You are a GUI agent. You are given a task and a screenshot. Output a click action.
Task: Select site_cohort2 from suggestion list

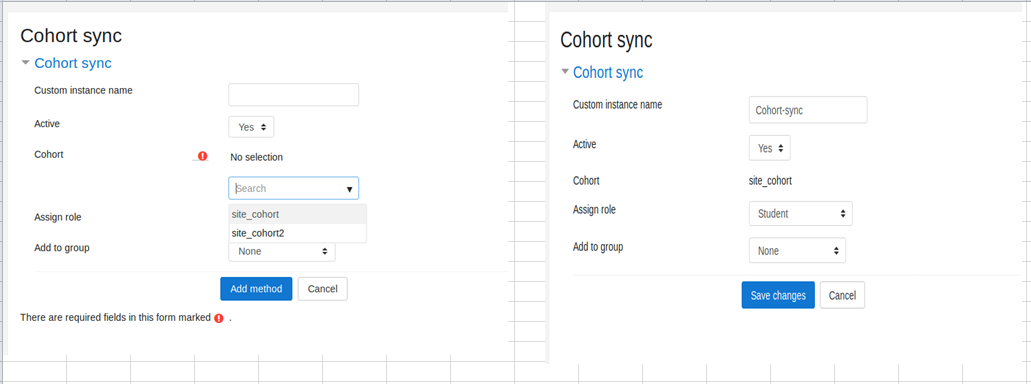click(297, 233)
